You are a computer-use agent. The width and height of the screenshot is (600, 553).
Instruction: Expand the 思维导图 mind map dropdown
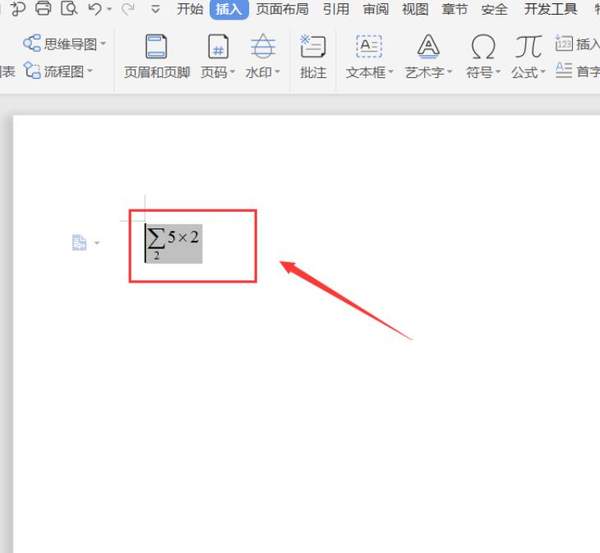103,44
